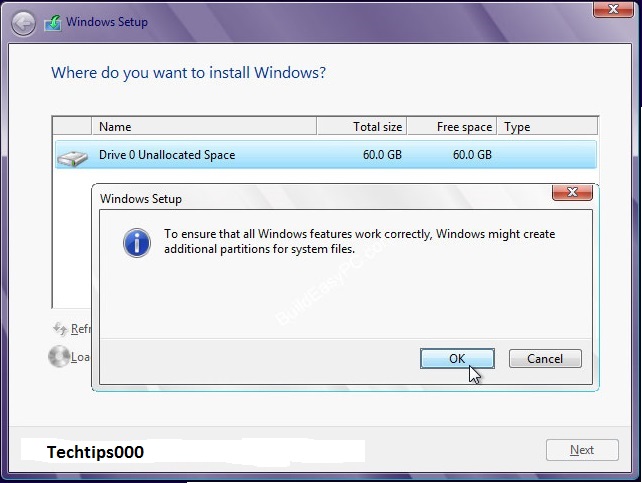The height and width of the screenshot is (483, 642).
Task: Click the hard drive icon for Drive 0
Action: coord(72,158)
